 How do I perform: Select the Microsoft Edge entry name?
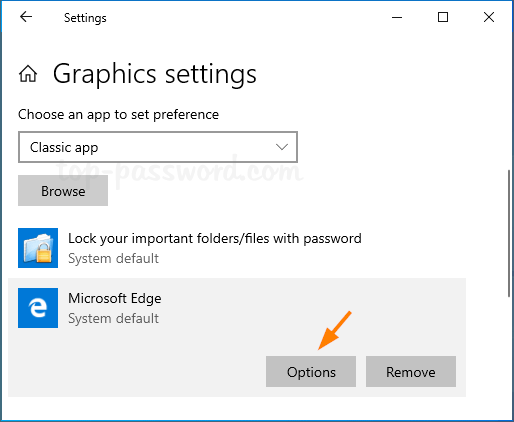point(115,298)
